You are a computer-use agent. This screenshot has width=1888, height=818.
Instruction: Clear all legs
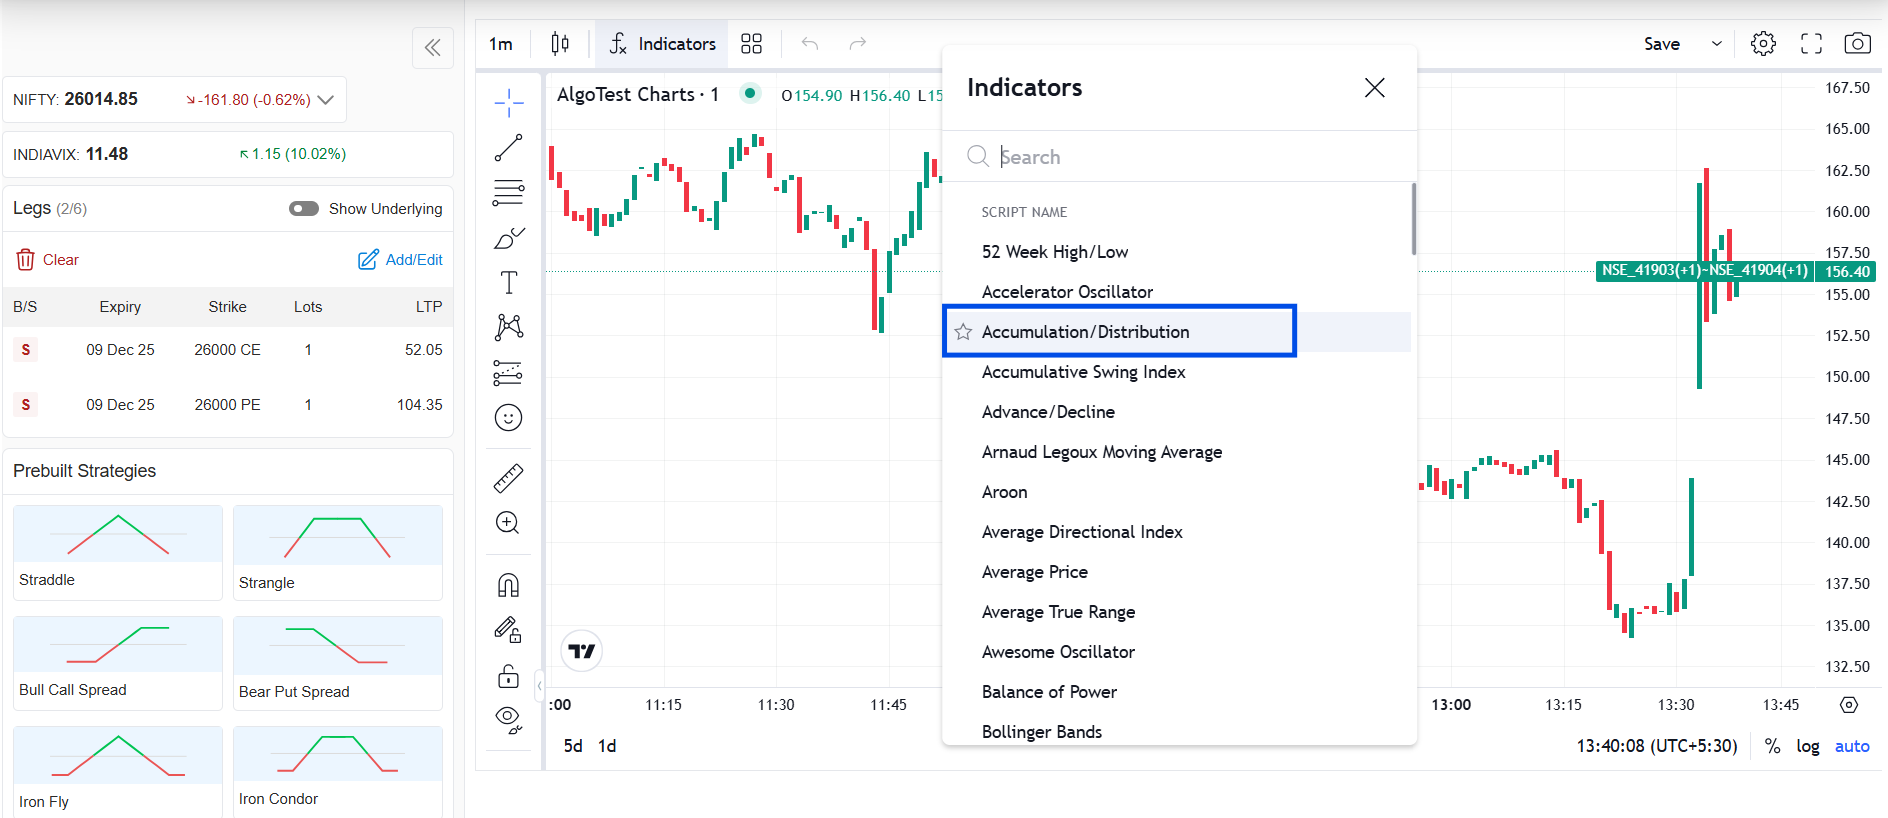click(48, 260)
